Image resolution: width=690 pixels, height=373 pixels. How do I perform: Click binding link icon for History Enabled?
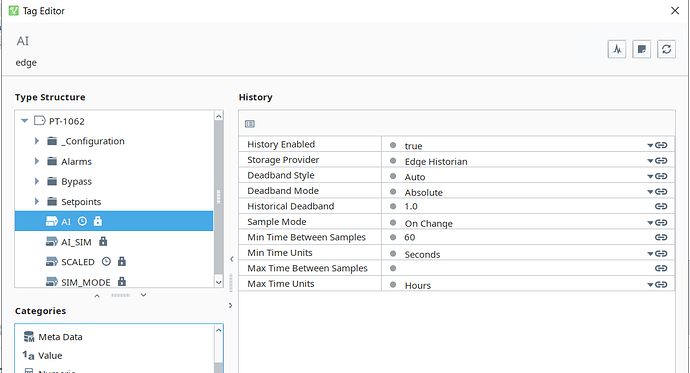tap(661, 145)
